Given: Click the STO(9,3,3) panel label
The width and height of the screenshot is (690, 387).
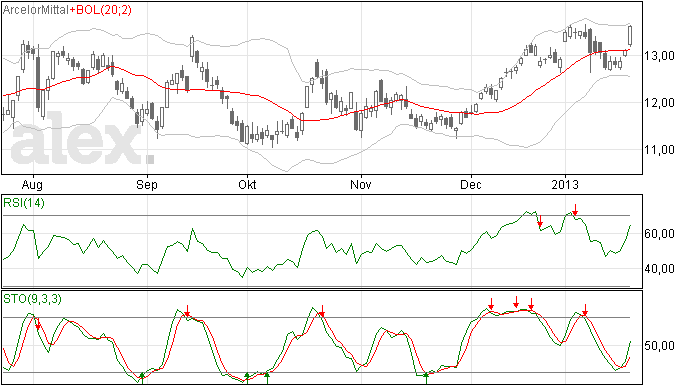Looking at the screenshot, I should (32, 299).
